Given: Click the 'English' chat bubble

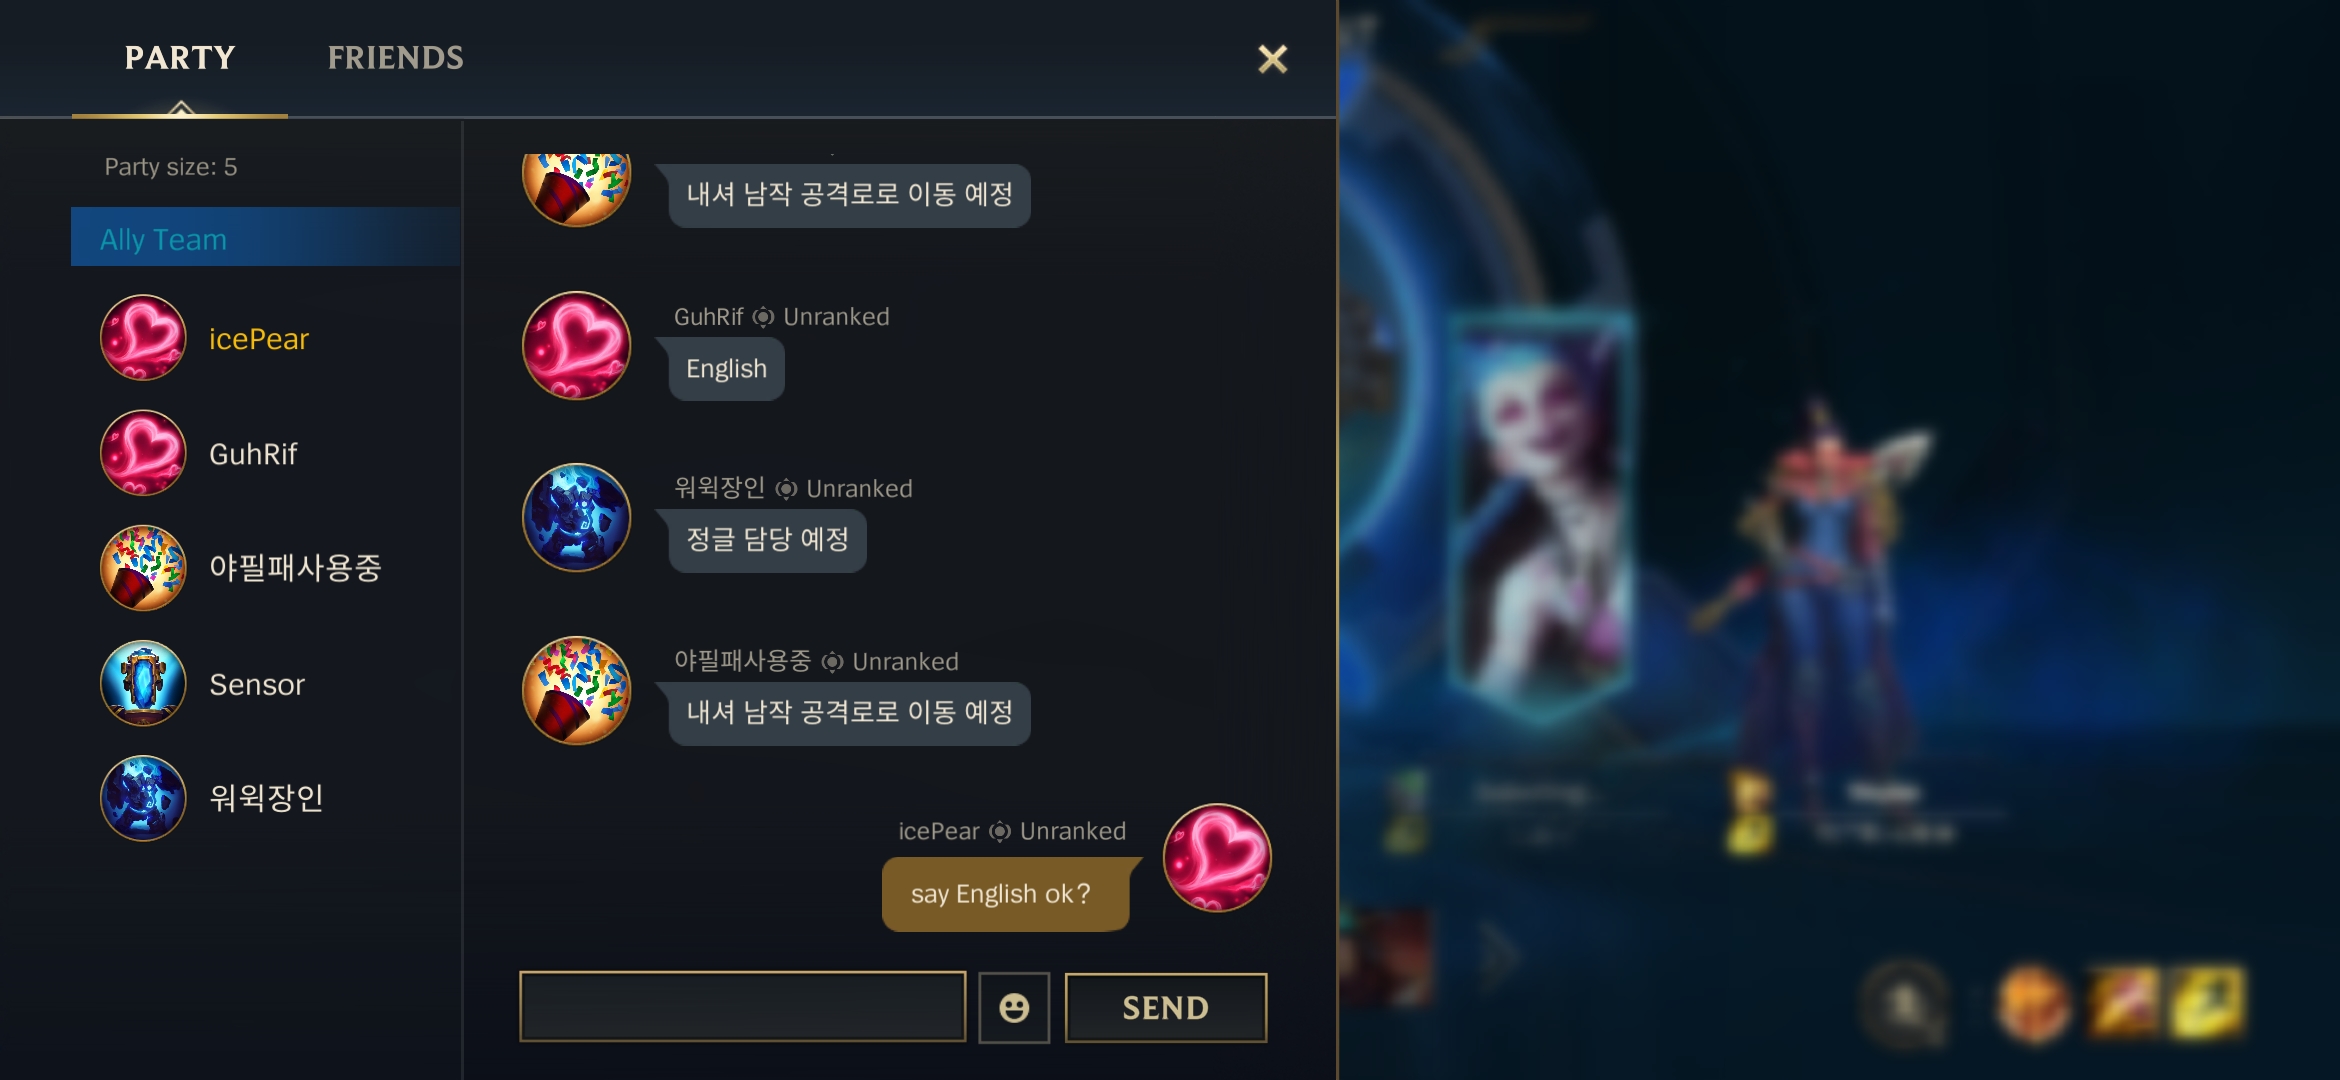Looking at the screenshot, I should click(x=726, y=369).
